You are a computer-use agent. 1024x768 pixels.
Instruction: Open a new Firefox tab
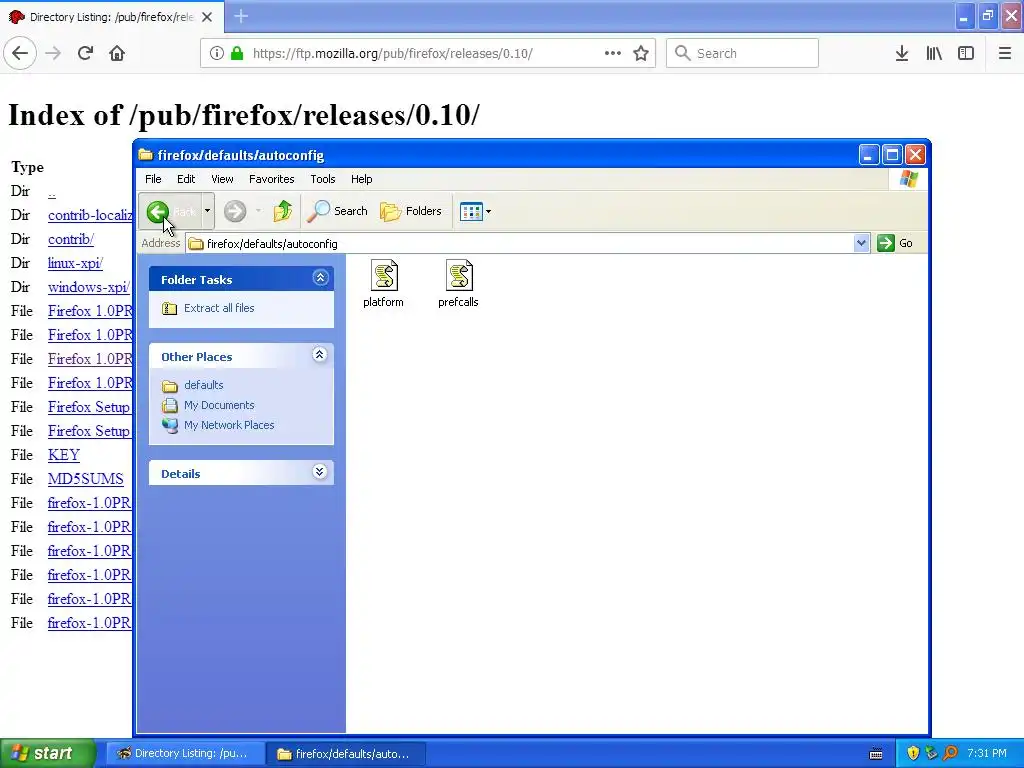click(241, 16)
